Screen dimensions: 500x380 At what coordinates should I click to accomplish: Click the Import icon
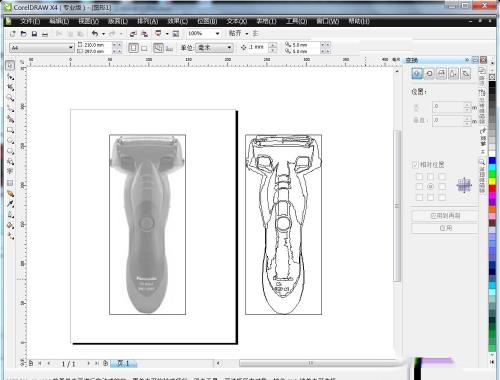pyautogui.click(x=133, y=34)
